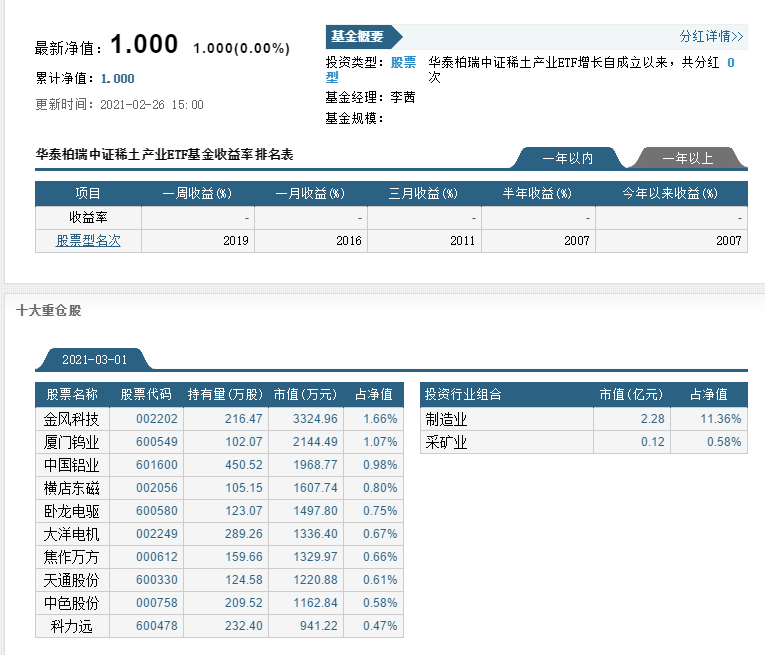765x655 pixels.
Task: Select the 焦作万方 stock name
Action: [x=71, y=557]
